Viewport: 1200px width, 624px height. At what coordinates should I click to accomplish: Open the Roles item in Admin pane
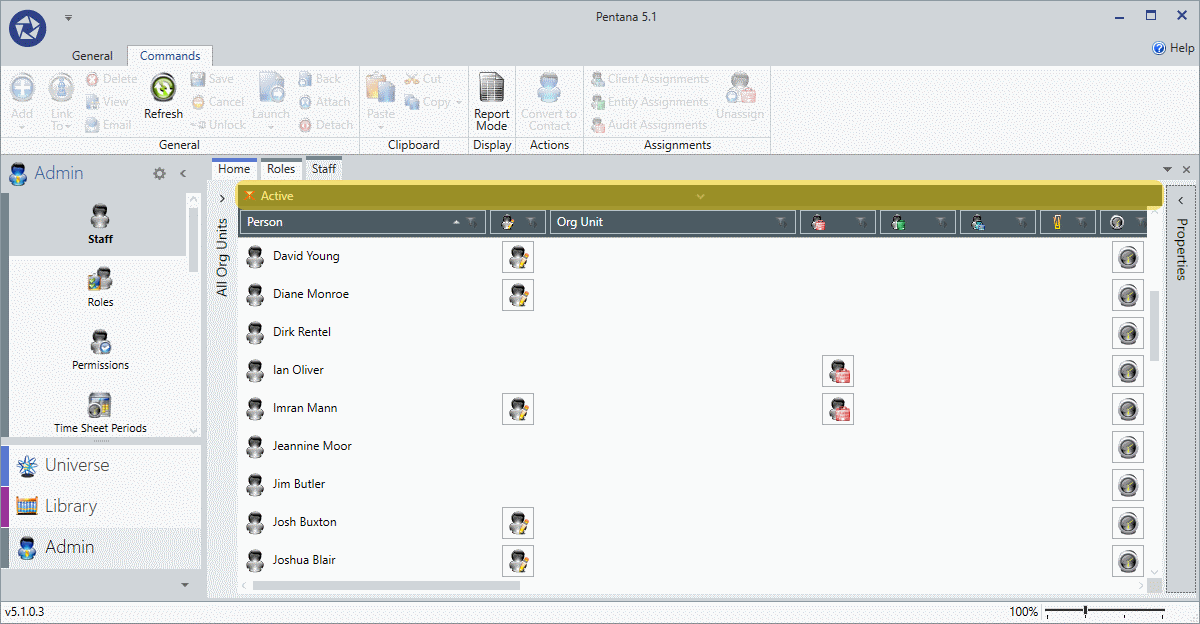coord(100,287)
